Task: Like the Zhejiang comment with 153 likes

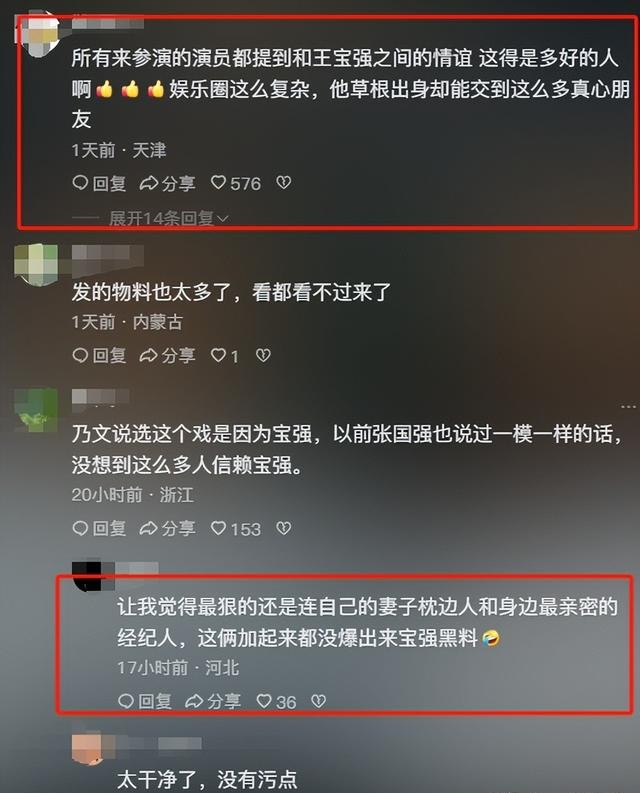Action: pos(235,529)
